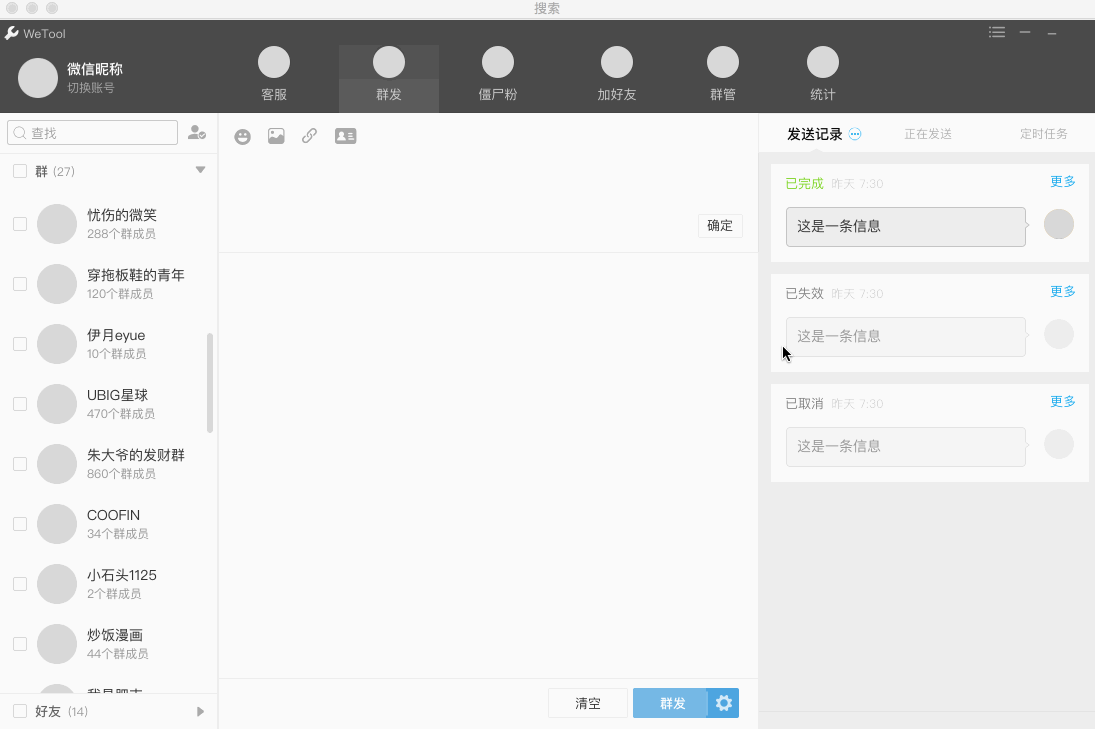Toggle the select-all 群 checkbox
1095x729 pixels.
20,171
